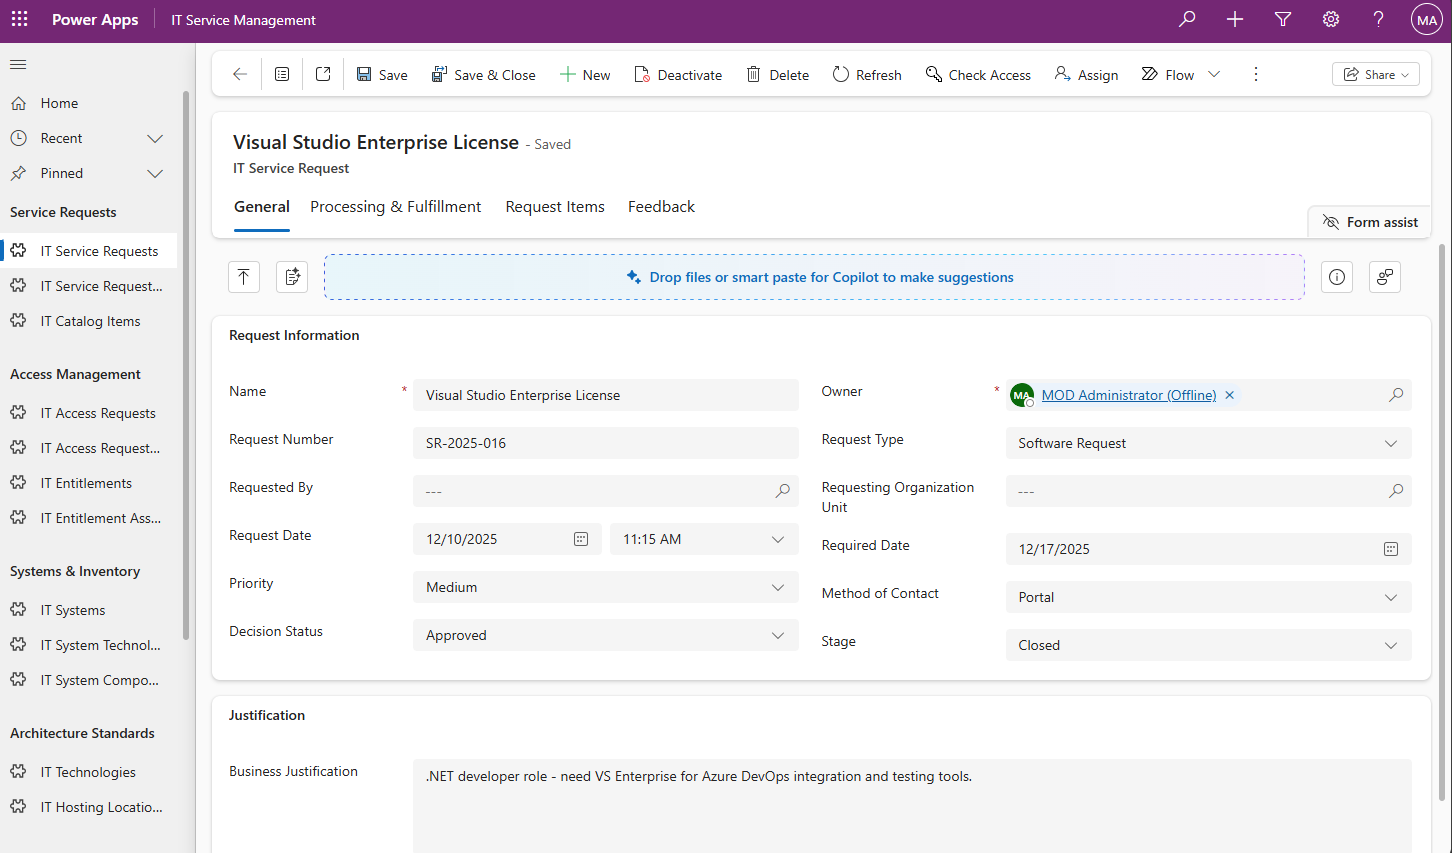This screenshot has width=1452, height=853.
Task: Open IT Technologies in sidebar
Action: pos(90,772)
